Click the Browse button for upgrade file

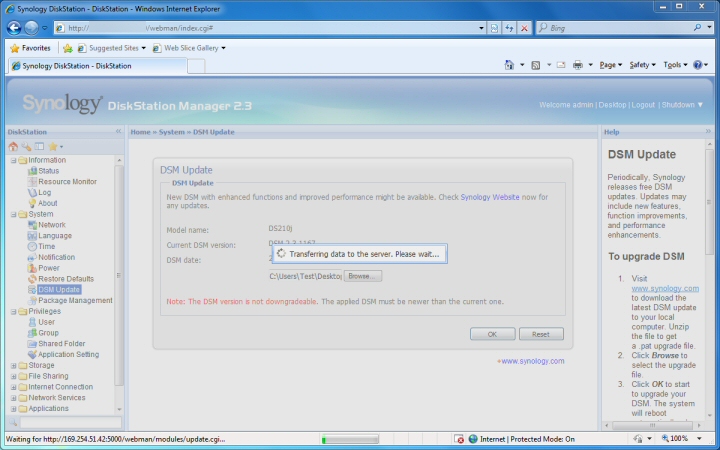coord(363,276)
